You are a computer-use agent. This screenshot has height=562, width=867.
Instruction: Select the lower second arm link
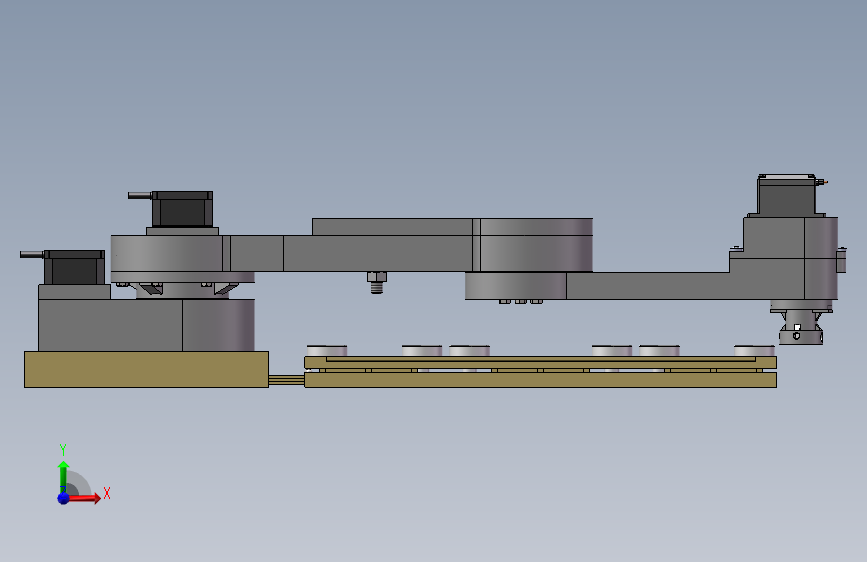pos(648,285)
